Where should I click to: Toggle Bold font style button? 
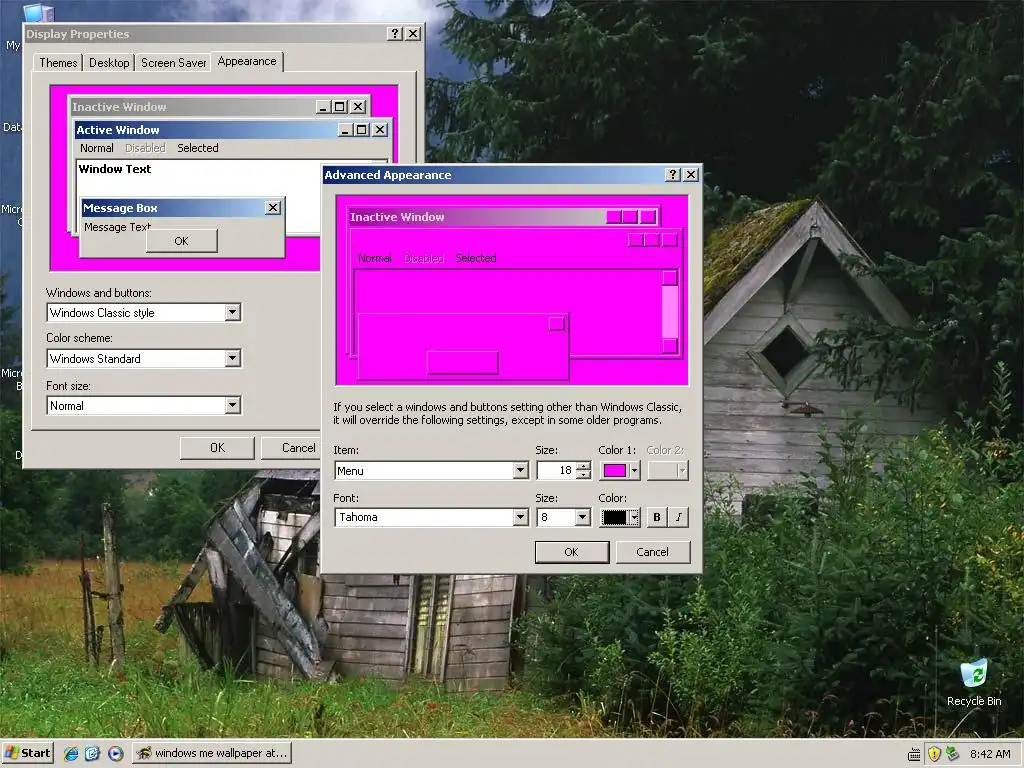656,517
